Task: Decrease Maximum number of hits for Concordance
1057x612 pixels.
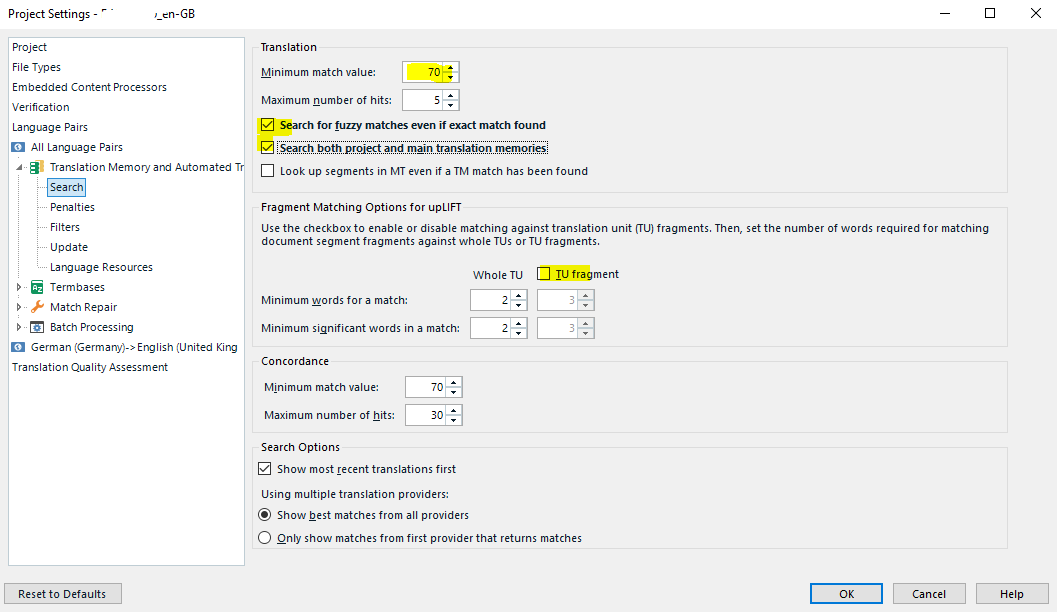Action: (x=453, y=420)
